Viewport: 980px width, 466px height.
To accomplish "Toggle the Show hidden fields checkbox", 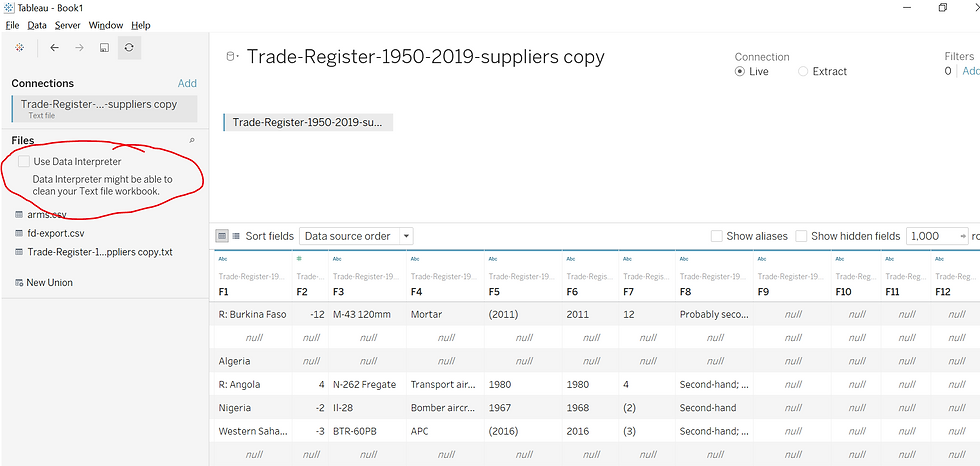I will coord(801,236).
